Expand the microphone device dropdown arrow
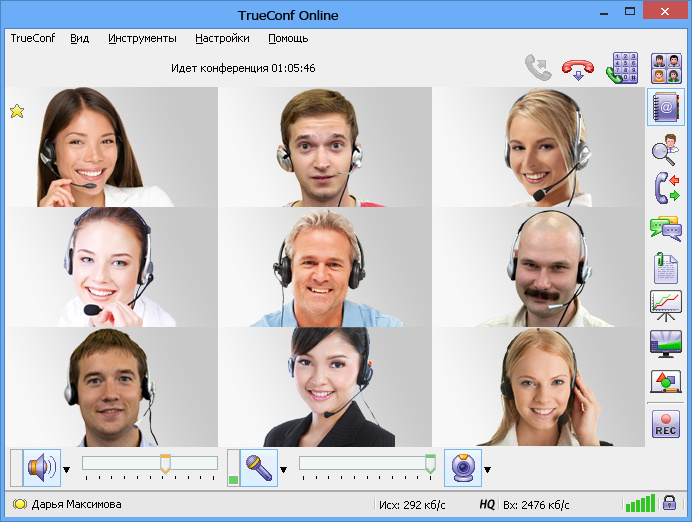Screen dimensions: 692x522 (284, 469)
